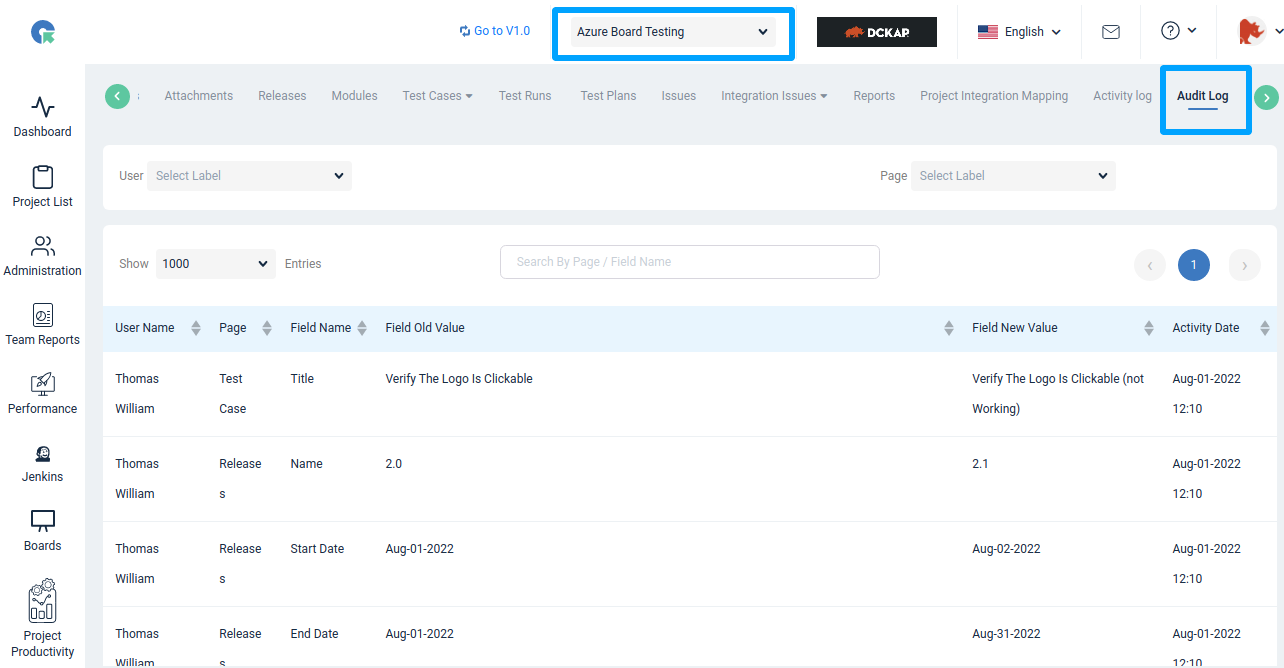Click the DCKAP logo banner
The height and width of the screenshot is (668, 1284).
(x=877, y=32)
